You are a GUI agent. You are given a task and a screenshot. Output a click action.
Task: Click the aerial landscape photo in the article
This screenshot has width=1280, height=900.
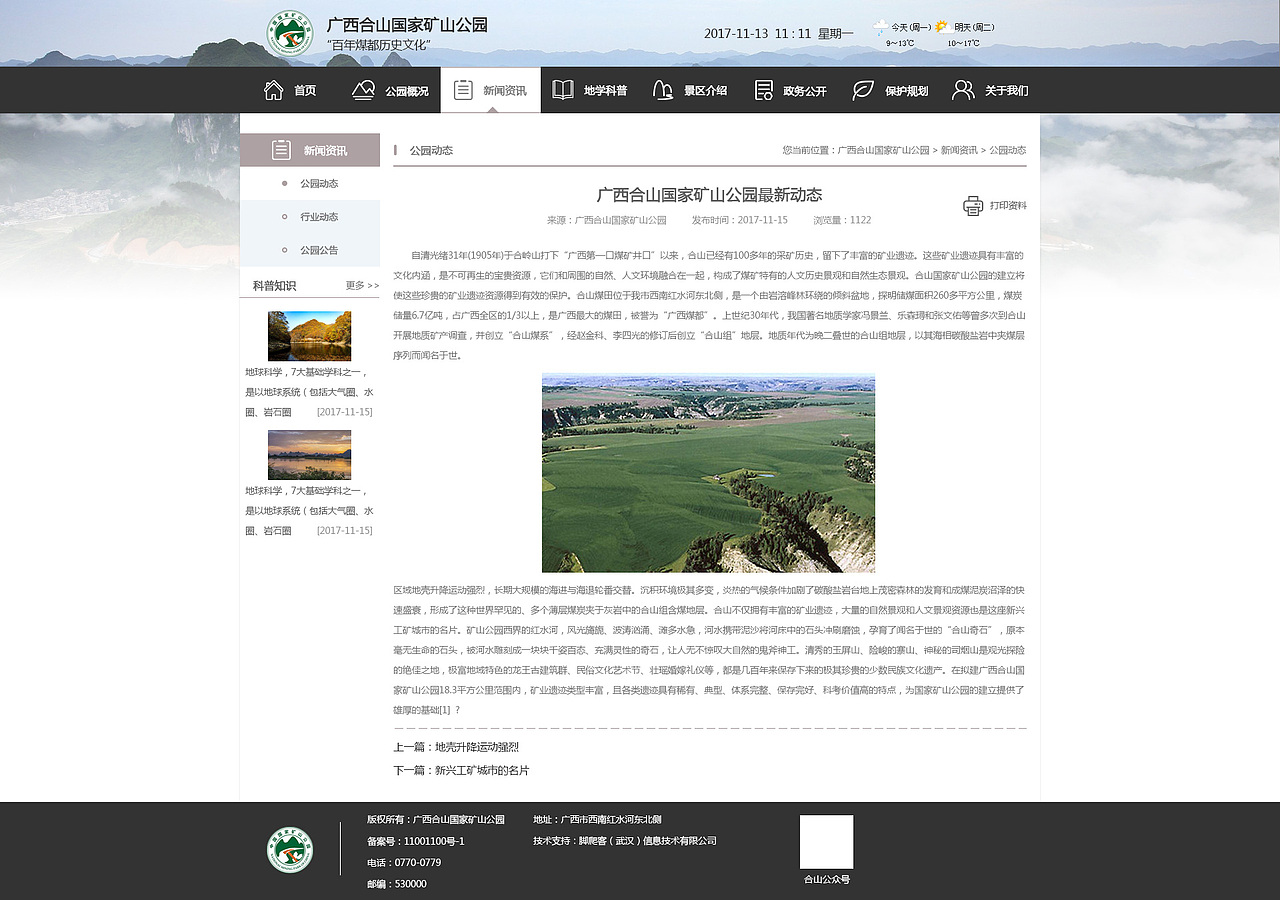[708, 472]
